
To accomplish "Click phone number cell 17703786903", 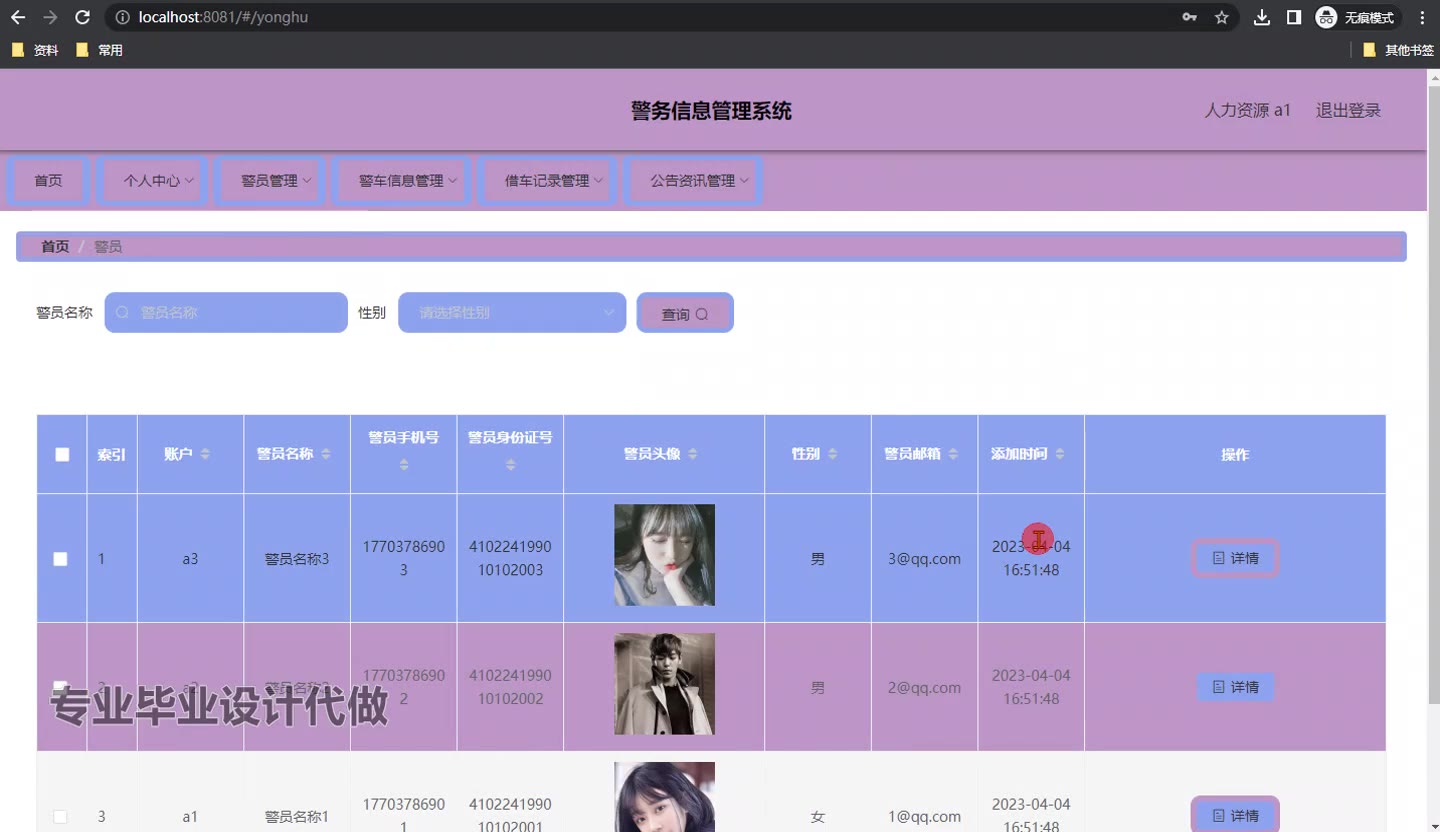I will coord(404,558).
